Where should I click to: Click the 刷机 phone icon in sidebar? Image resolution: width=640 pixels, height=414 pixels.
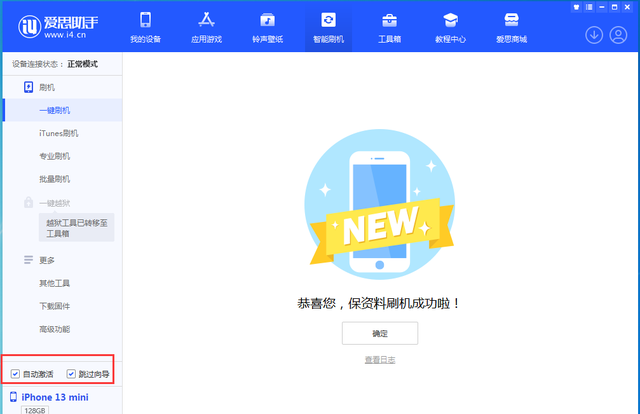[x=28, y=87]
